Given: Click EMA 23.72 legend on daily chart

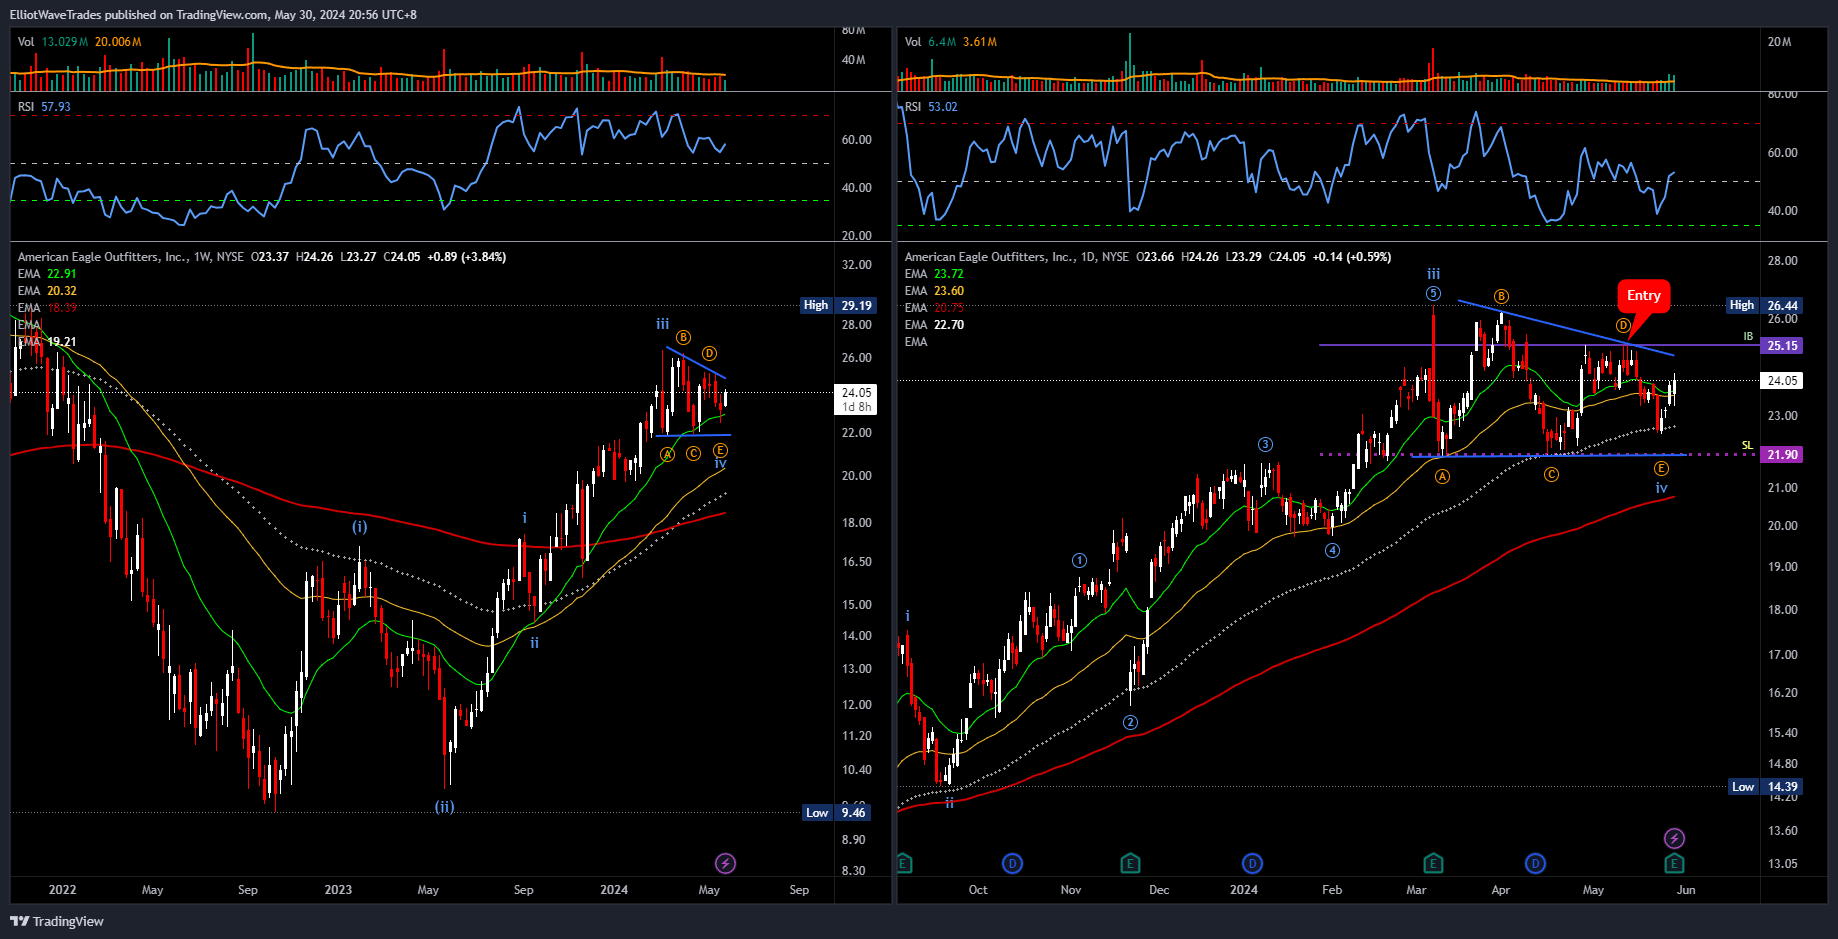Looking at the screenshot, I should tap(934, 273).
